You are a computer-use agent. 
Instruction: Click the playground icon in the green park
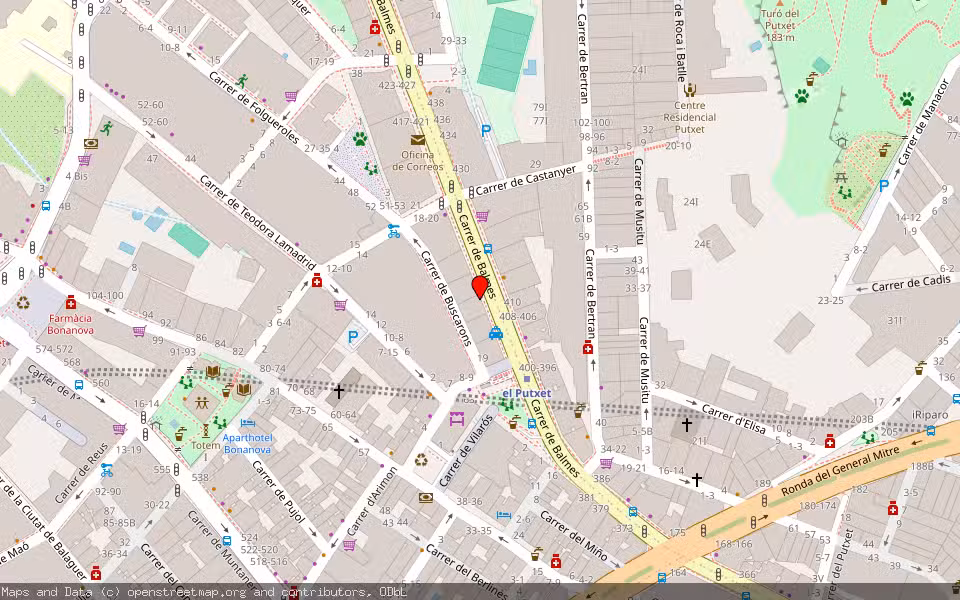(x=202, y=402)
